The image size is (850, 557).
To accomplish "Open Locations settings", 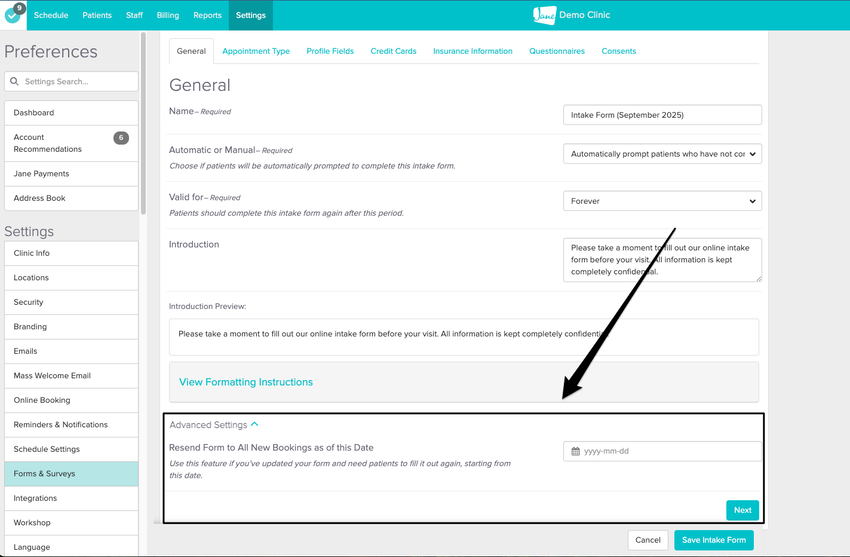I will [71, 277].
